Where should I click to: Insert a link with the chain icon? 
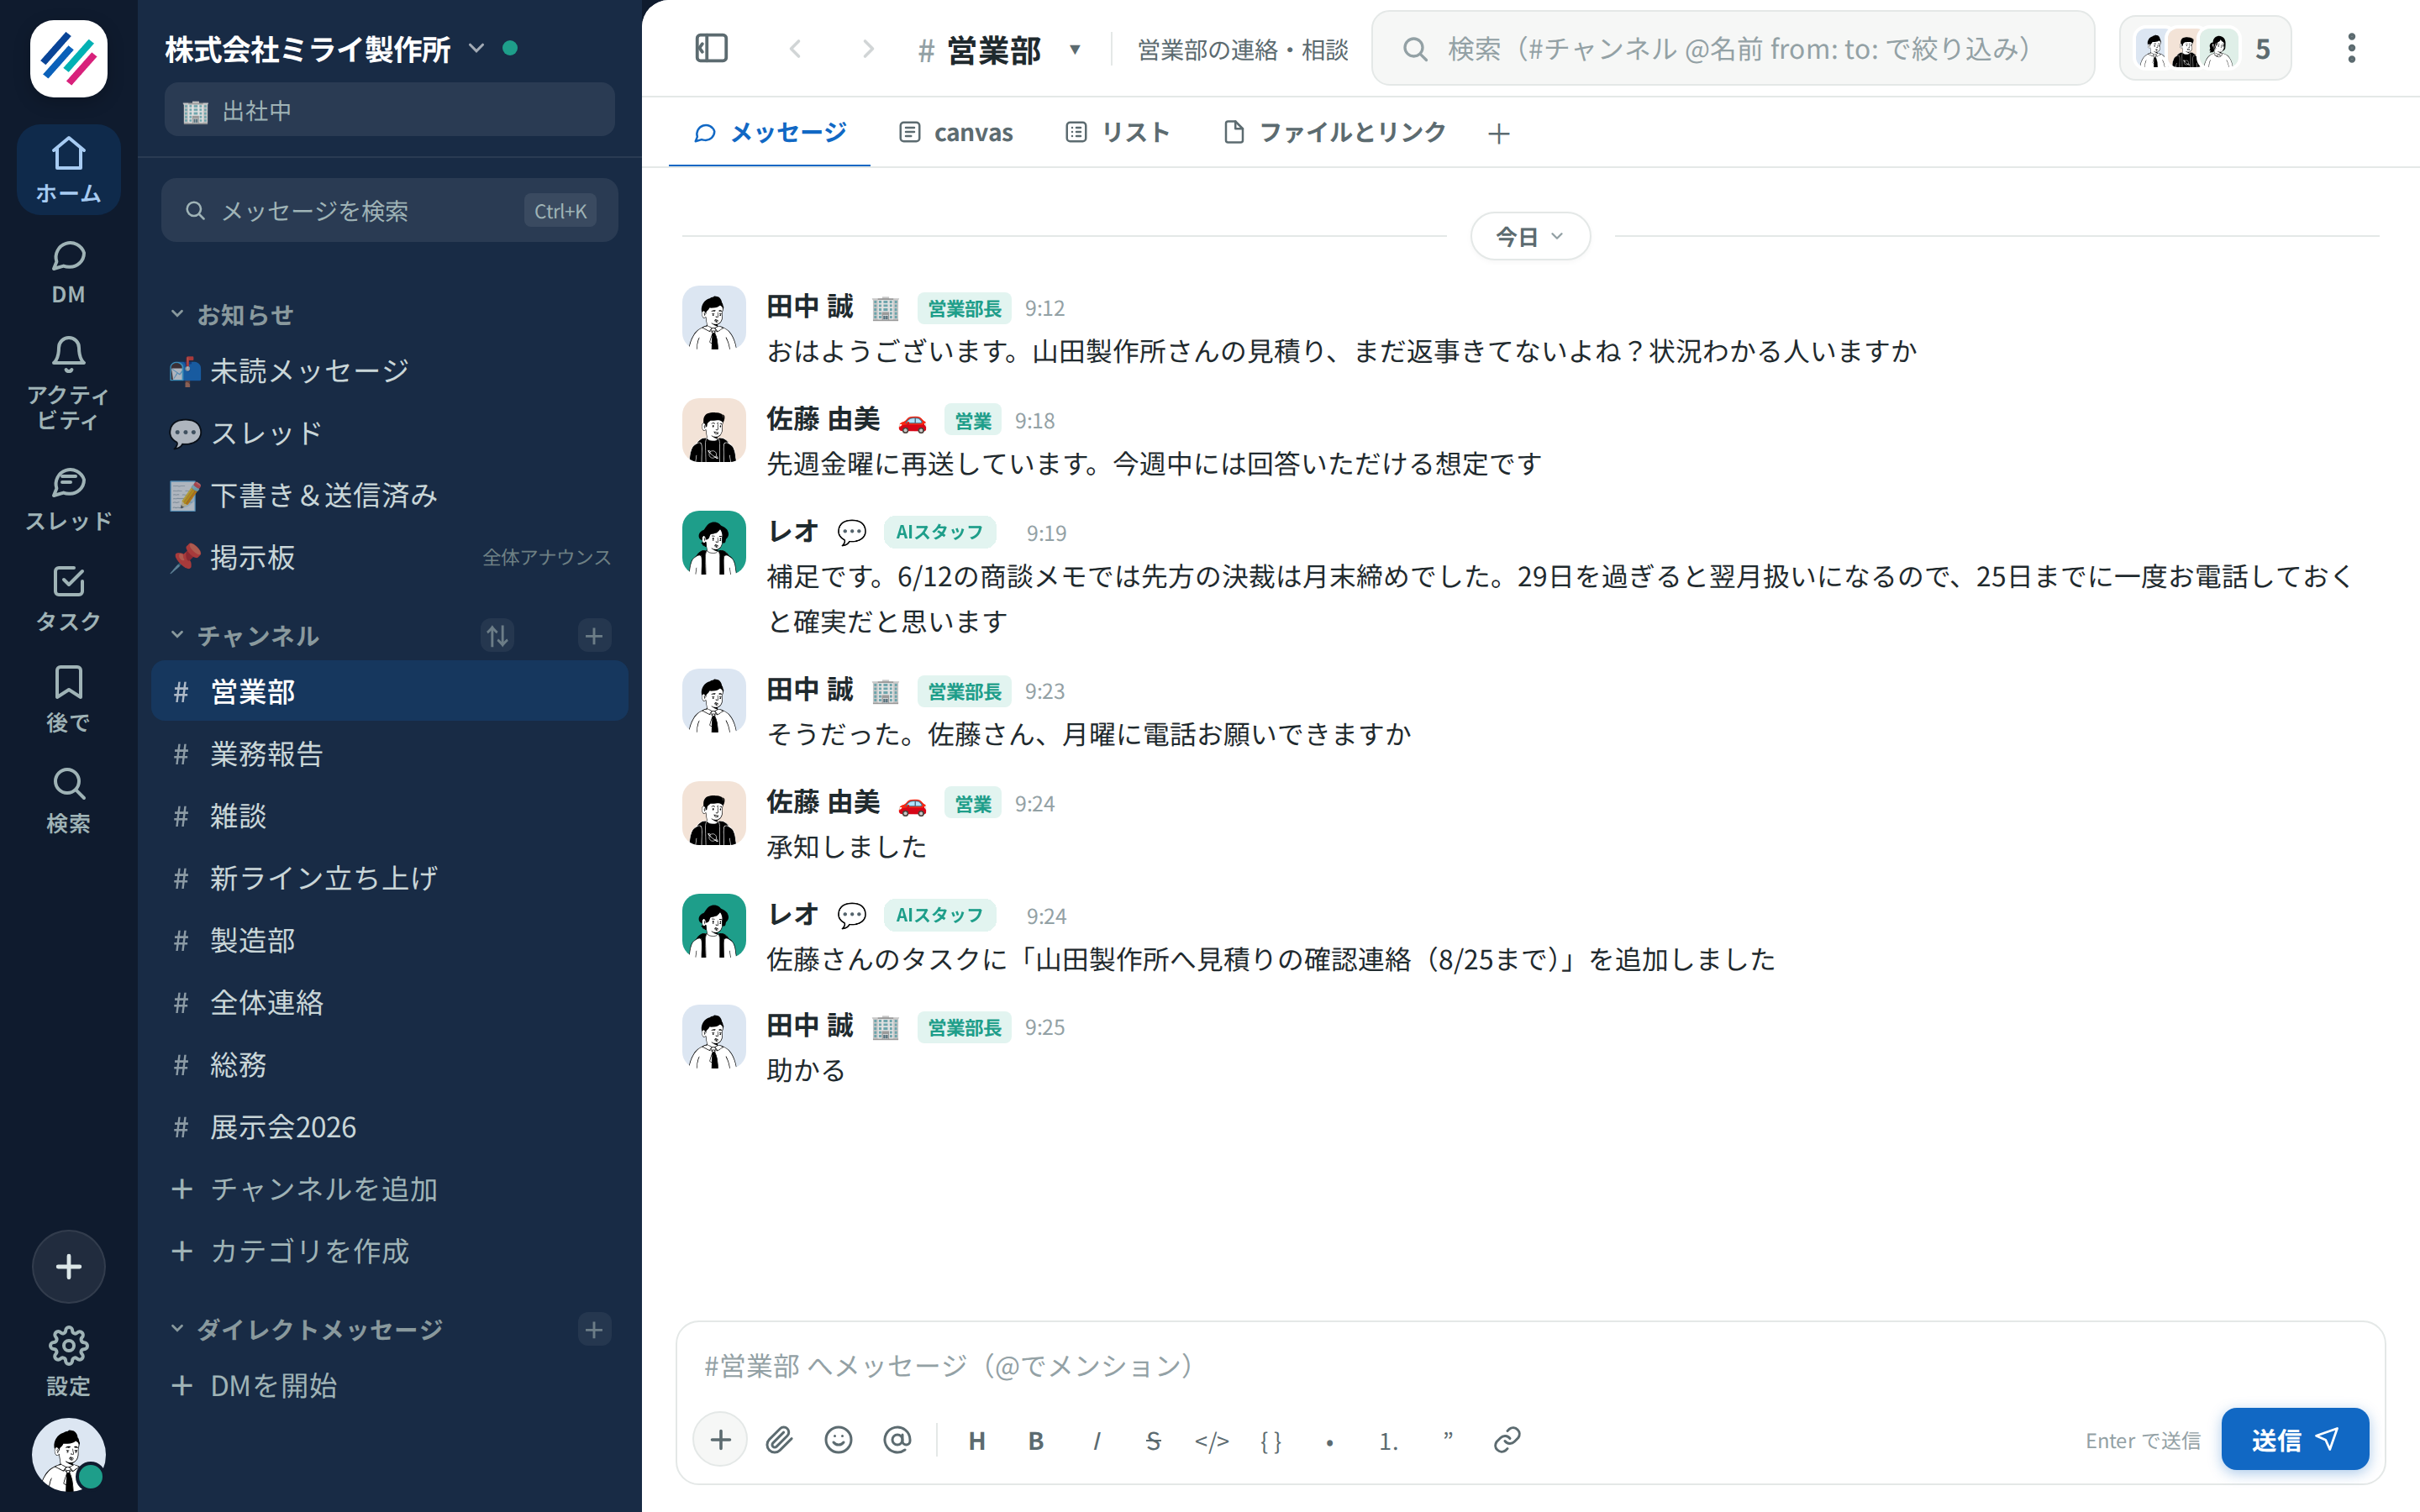(1507, 1440)
